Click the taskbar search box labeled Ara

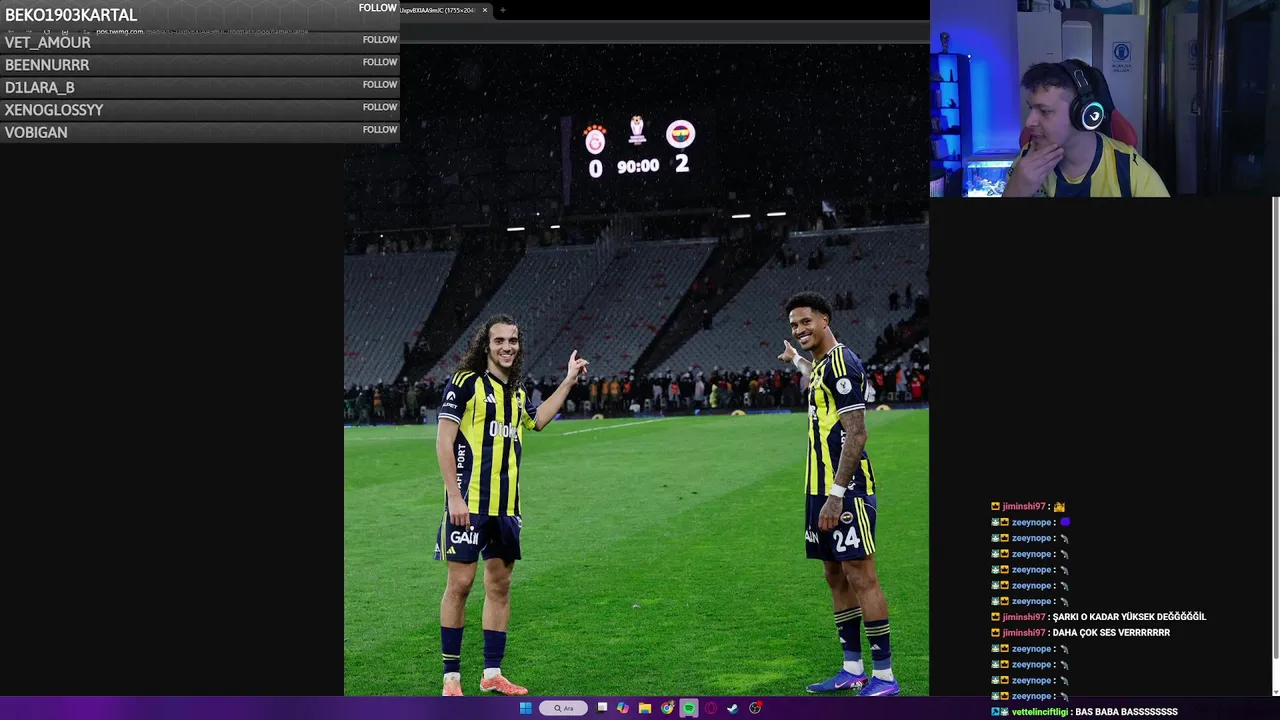click(563, 708)
